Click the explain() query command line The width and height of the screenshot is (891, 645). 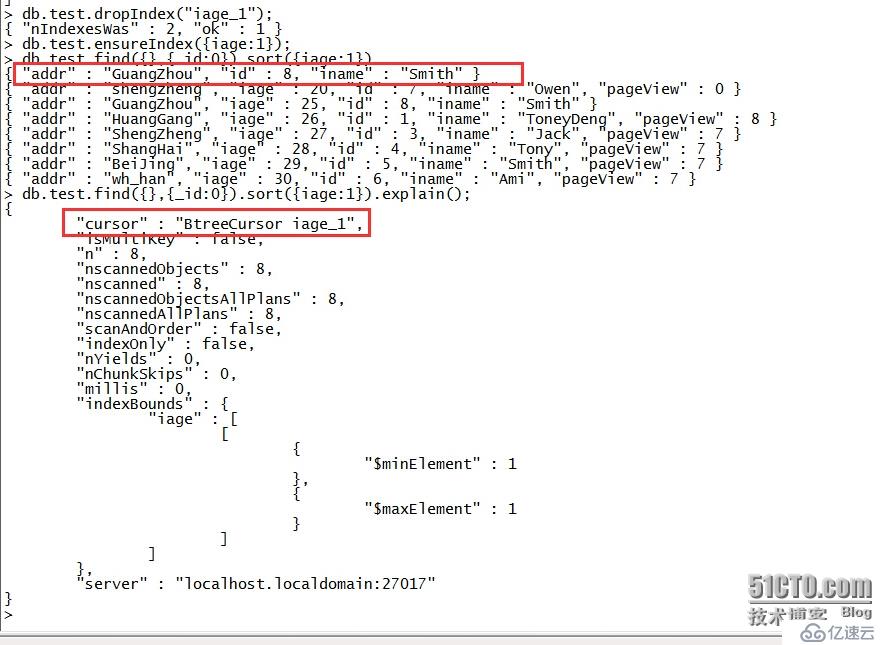tap(238, 194)
